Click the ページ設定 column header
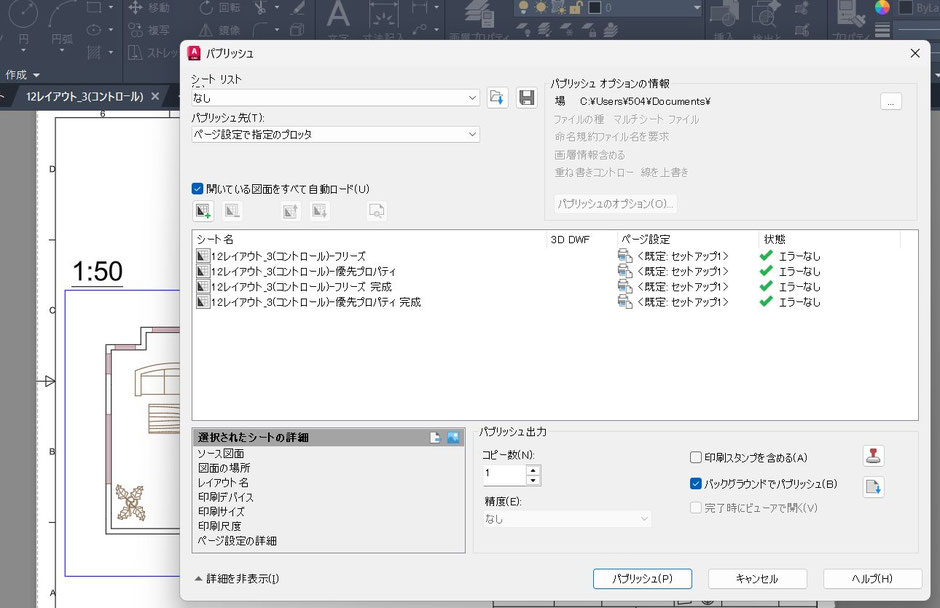940x608 pixels. [x=688, y=239]
